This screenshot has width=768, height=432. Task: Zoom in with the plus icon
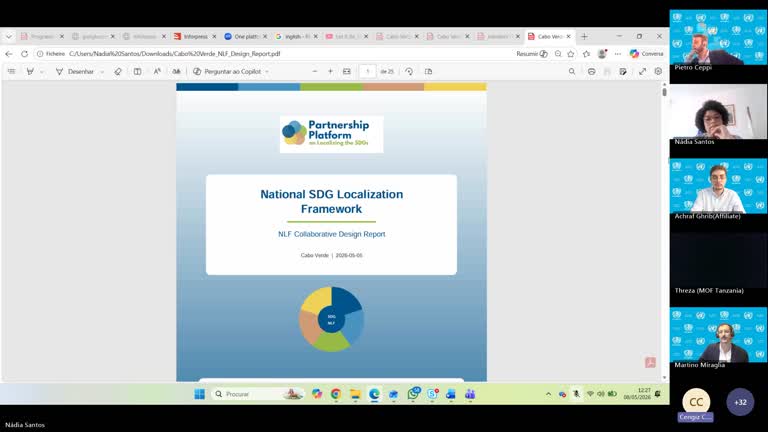click(331, 72)
